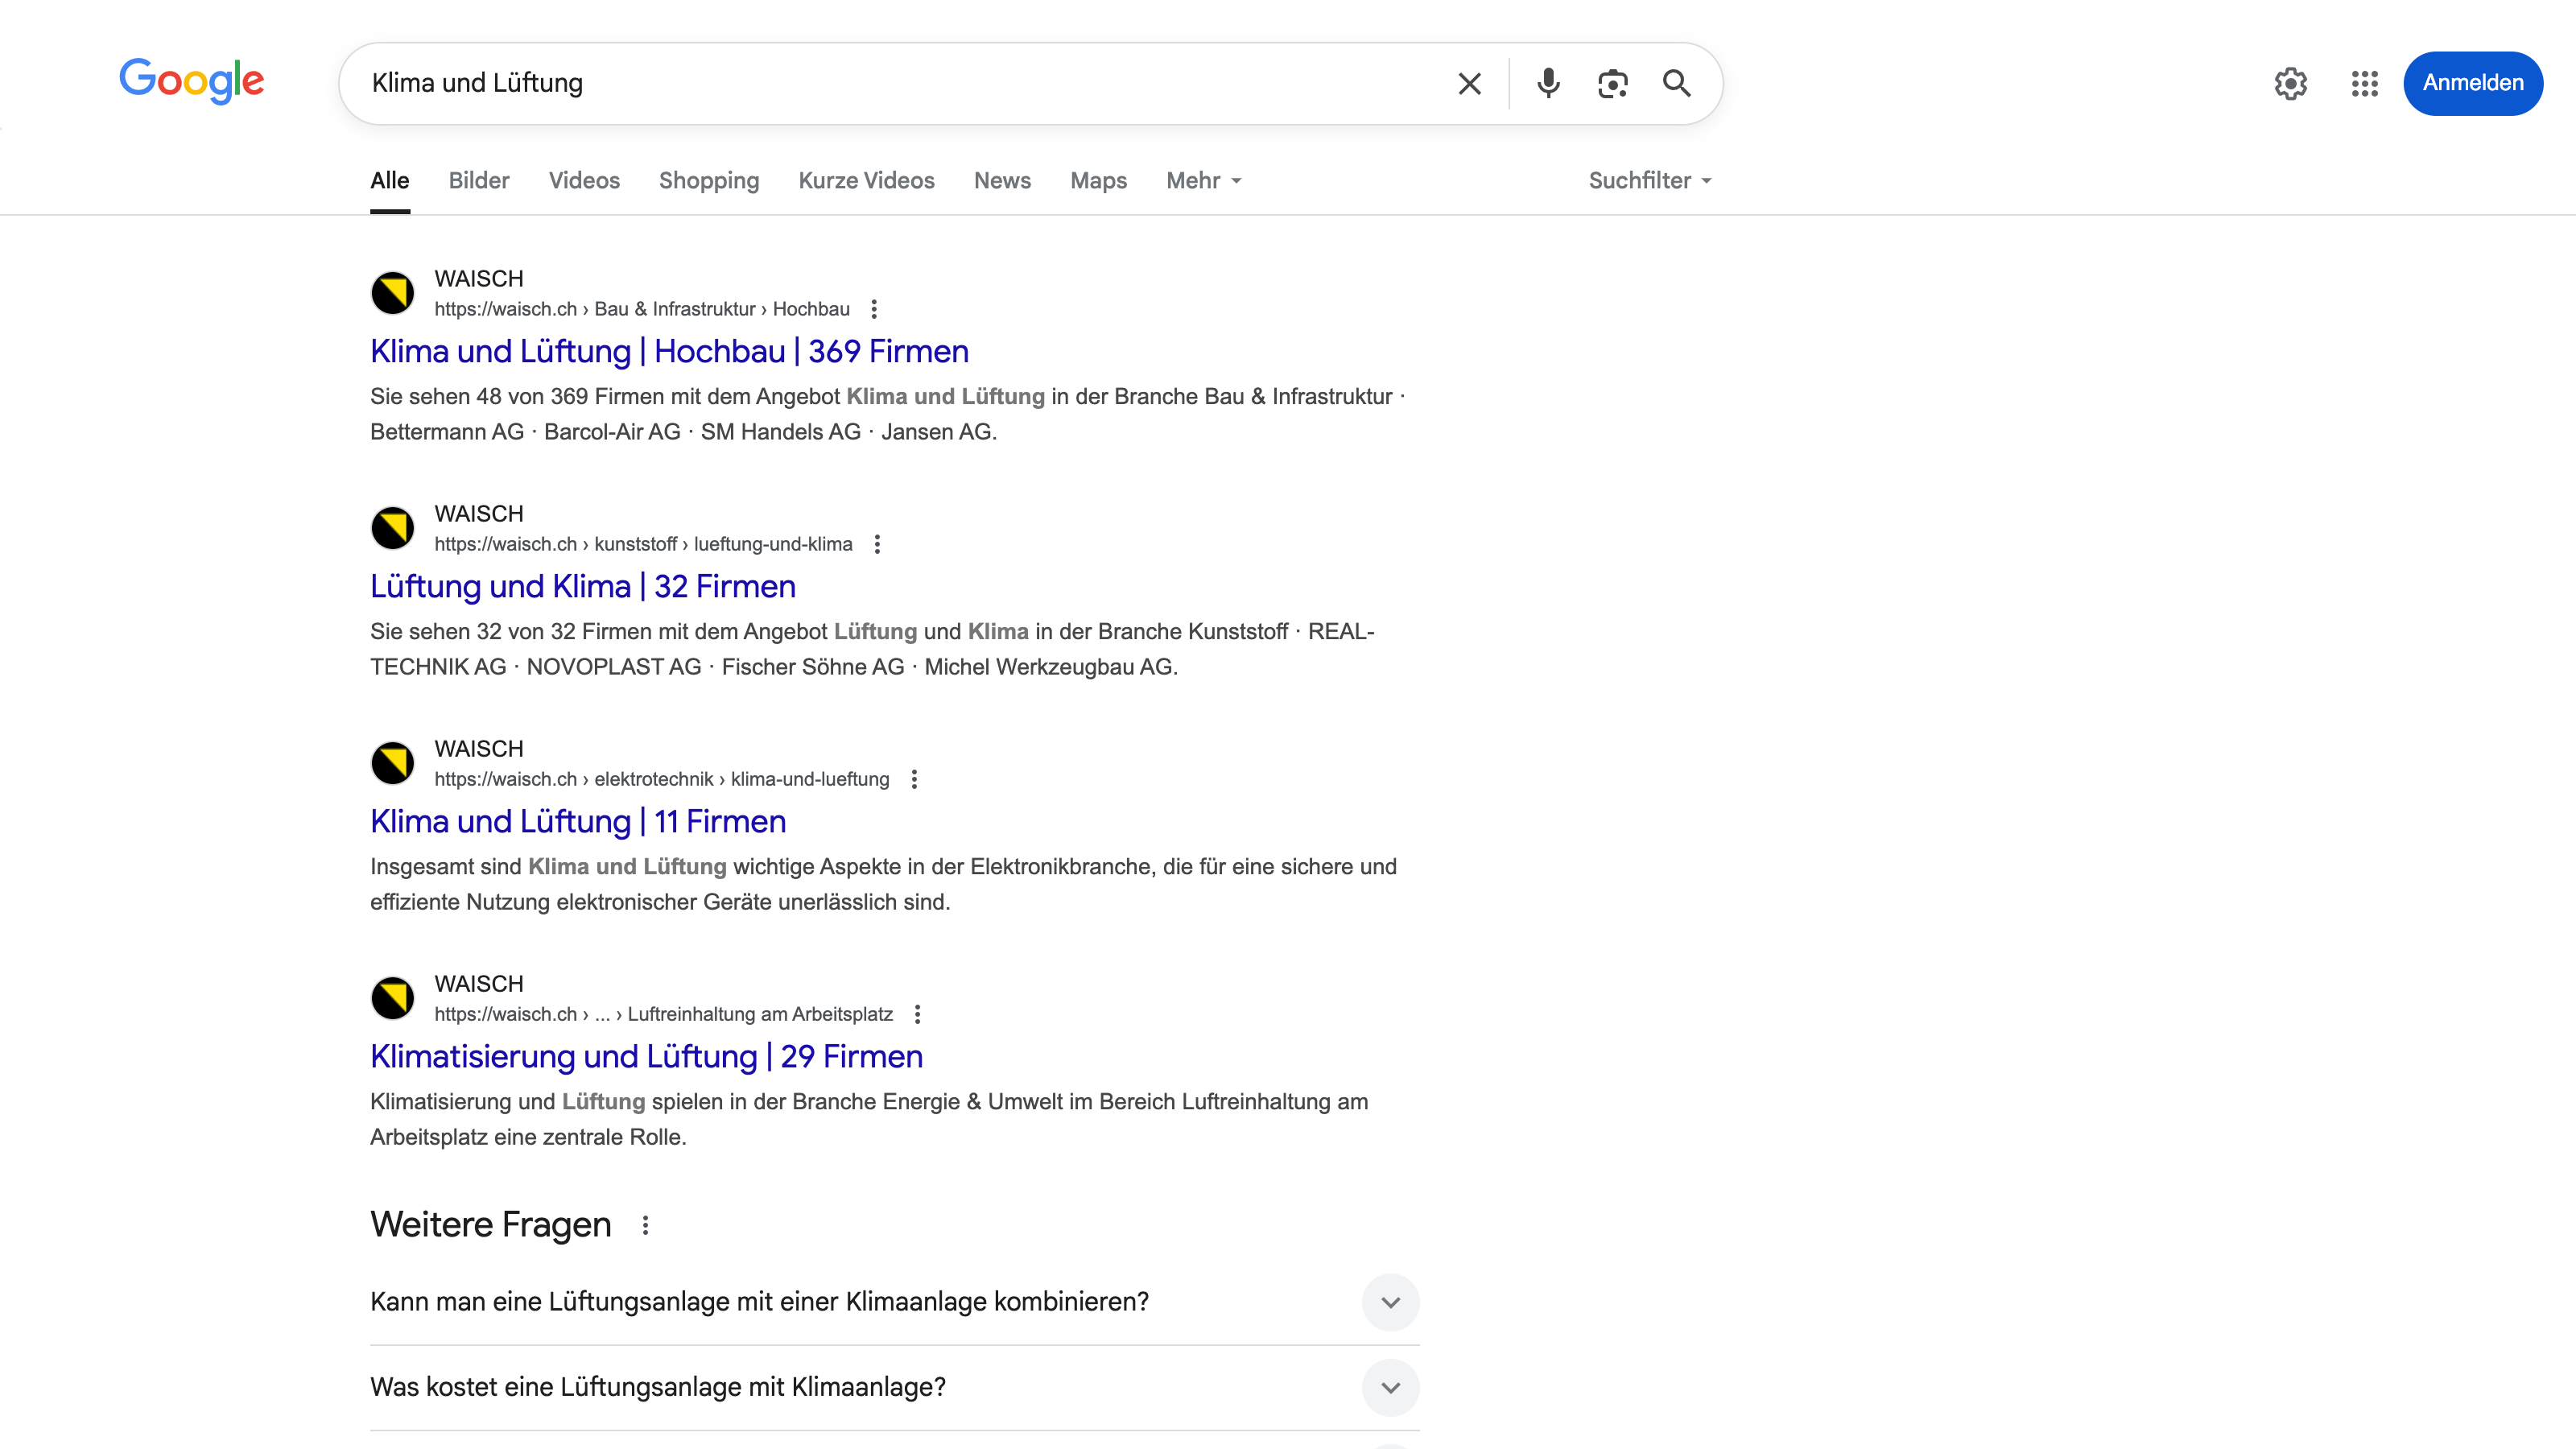This screenshot has height=1449, width=2576.
Task: Click snippet starting Insgesamt sind Klima und Lüftung
Action: [x=883, y=884]
